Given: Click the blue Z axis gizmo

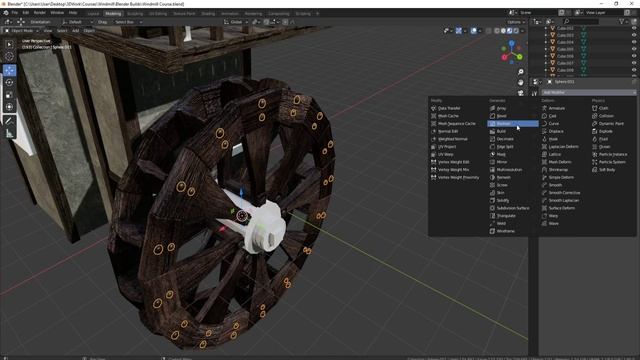Looking at the screenshot, I should [x=512, y=42].
